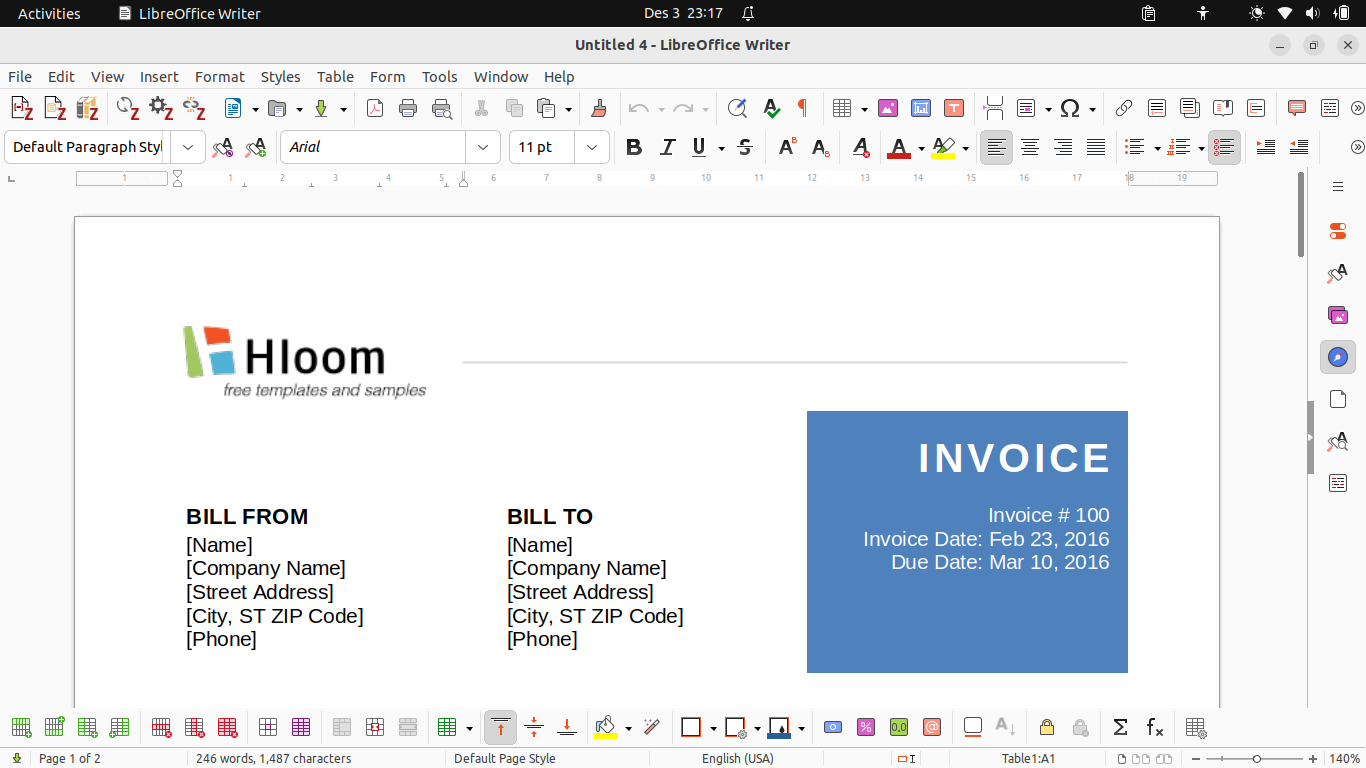Click Clear Direct Formatting icon

pyautogui.click(x=861, y=148)
